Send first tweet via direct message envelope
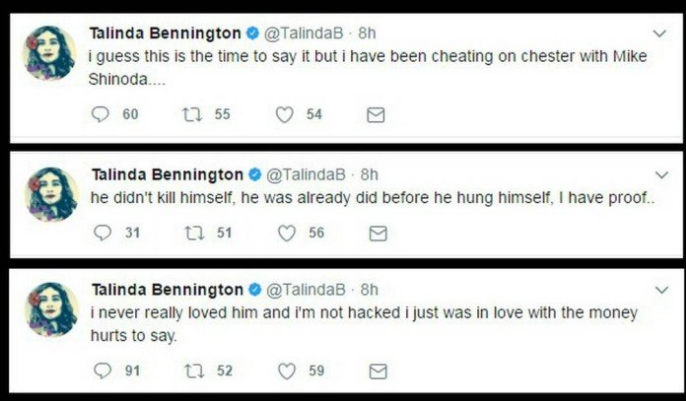686x401 pixels. point(375,115)
